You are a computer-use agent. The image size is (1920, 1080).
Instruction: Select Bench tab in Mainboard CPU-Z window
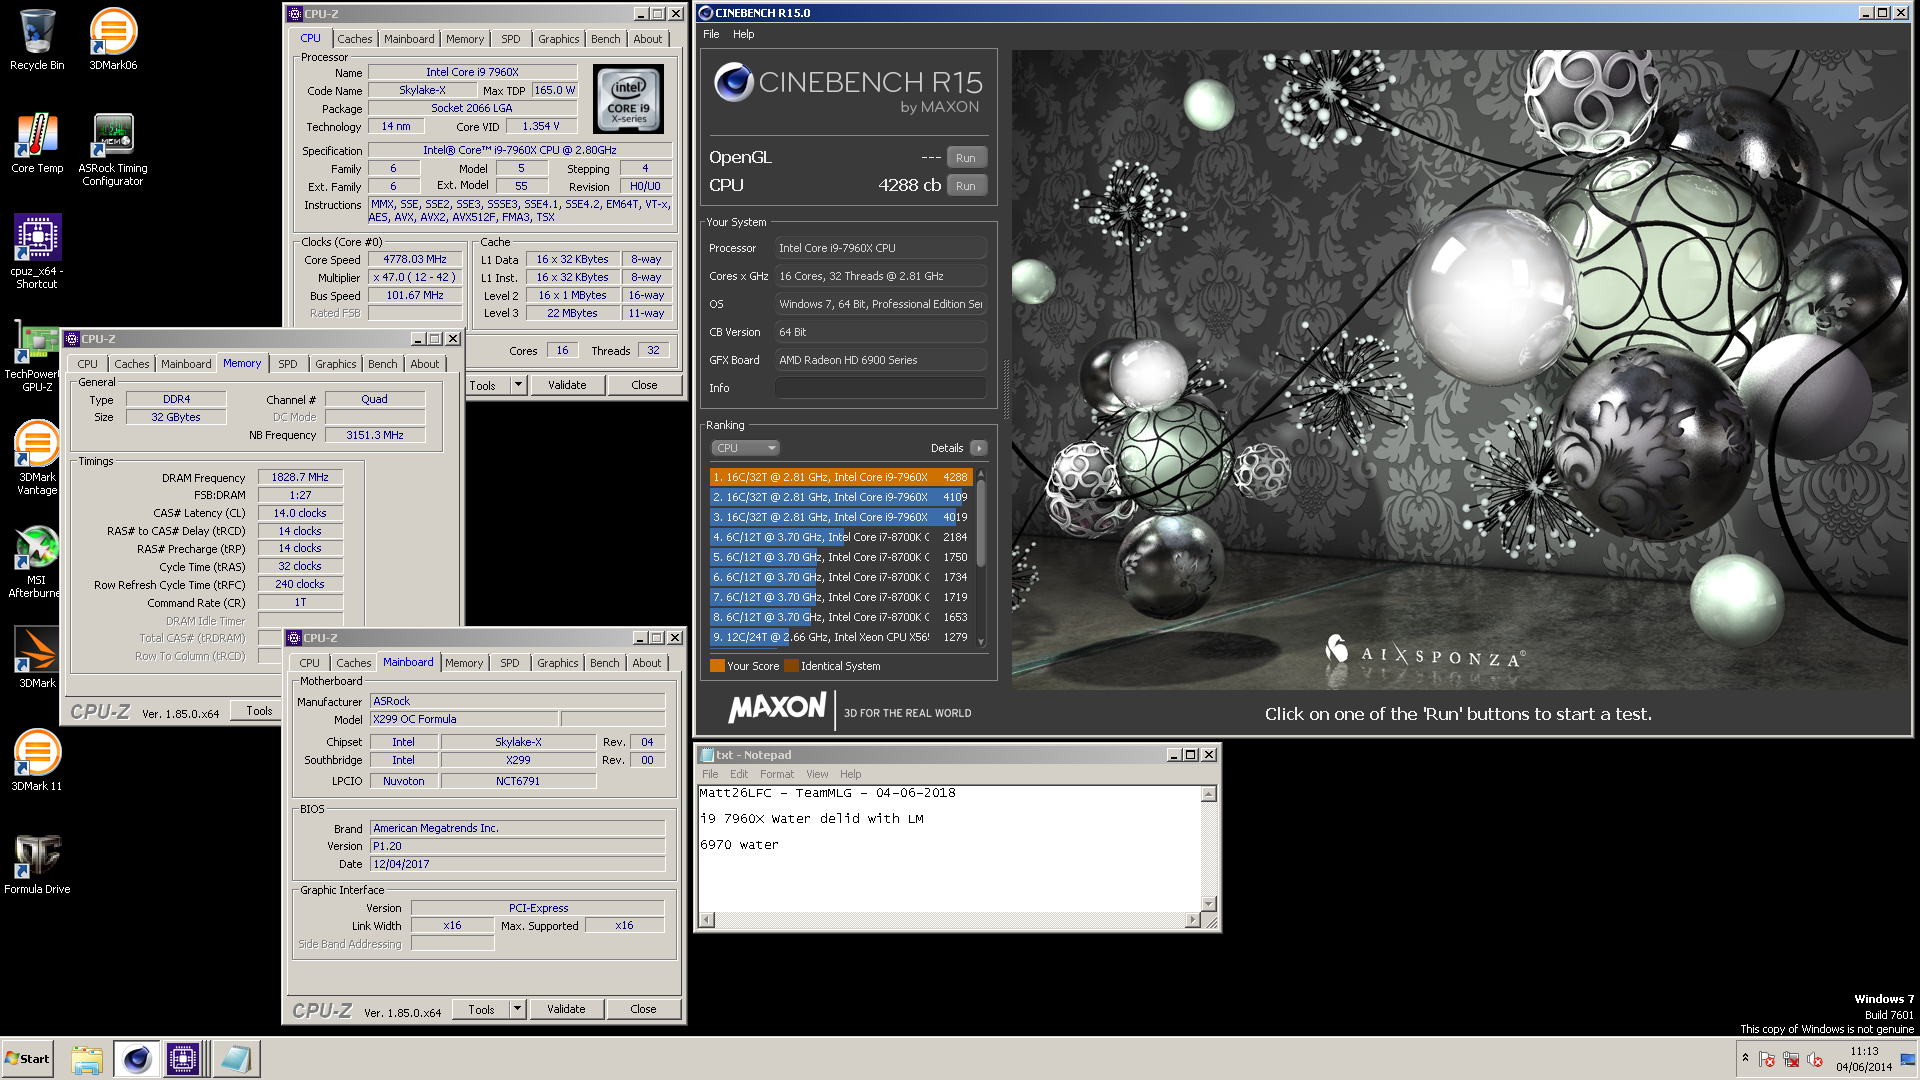pyautogui.click(x=604, y=663)
